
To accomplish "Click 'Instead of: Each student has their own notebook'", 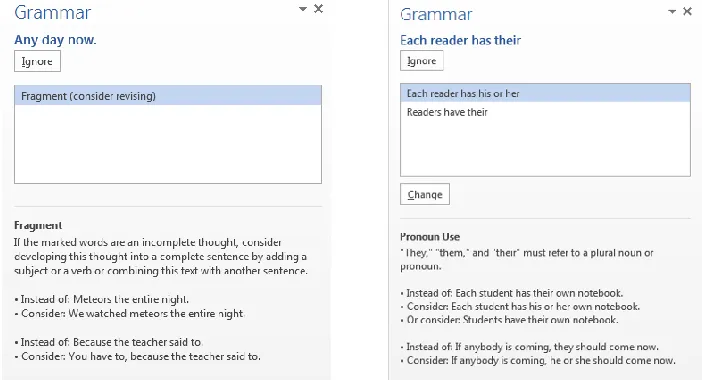I will pyautogui.click(x=512, y=293).
